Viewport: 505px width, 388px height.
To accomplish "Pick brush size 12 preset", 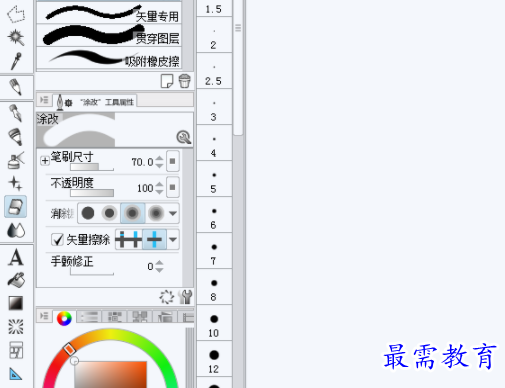I will (x=214, y=359).
